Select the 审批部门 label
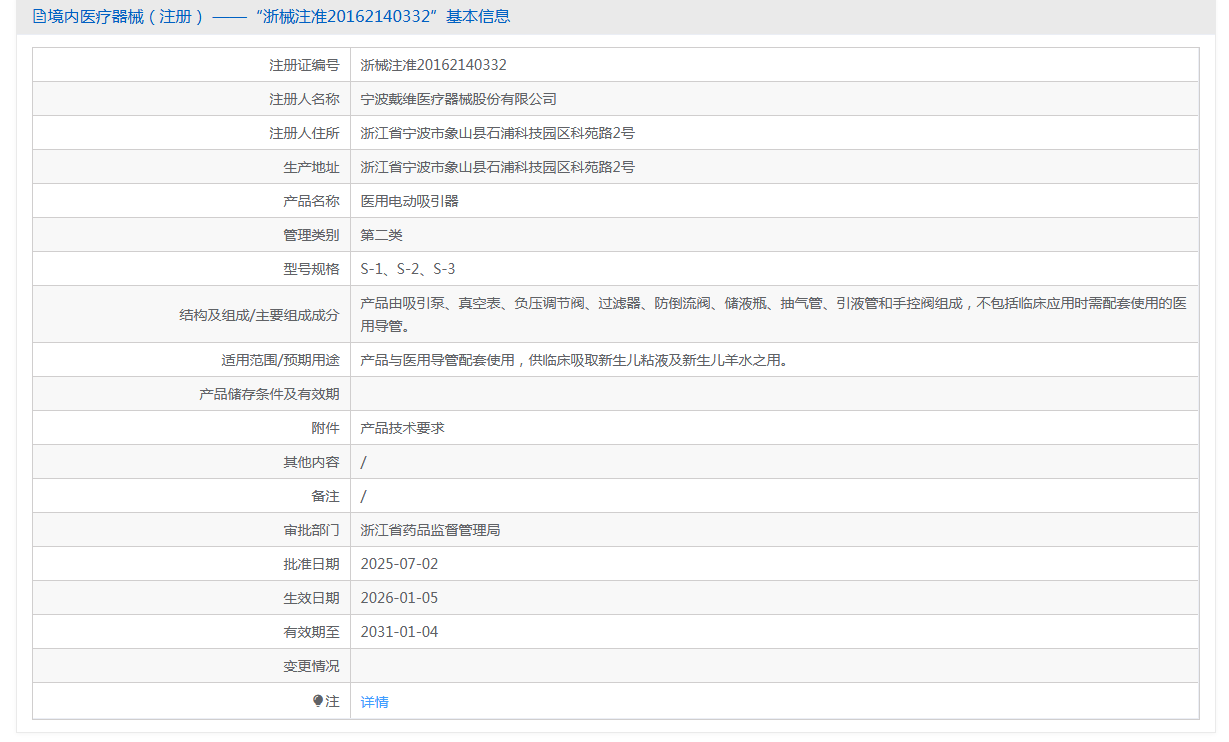Image resolution: width=1229 pixels, height=742 pixels. (311, 530)
